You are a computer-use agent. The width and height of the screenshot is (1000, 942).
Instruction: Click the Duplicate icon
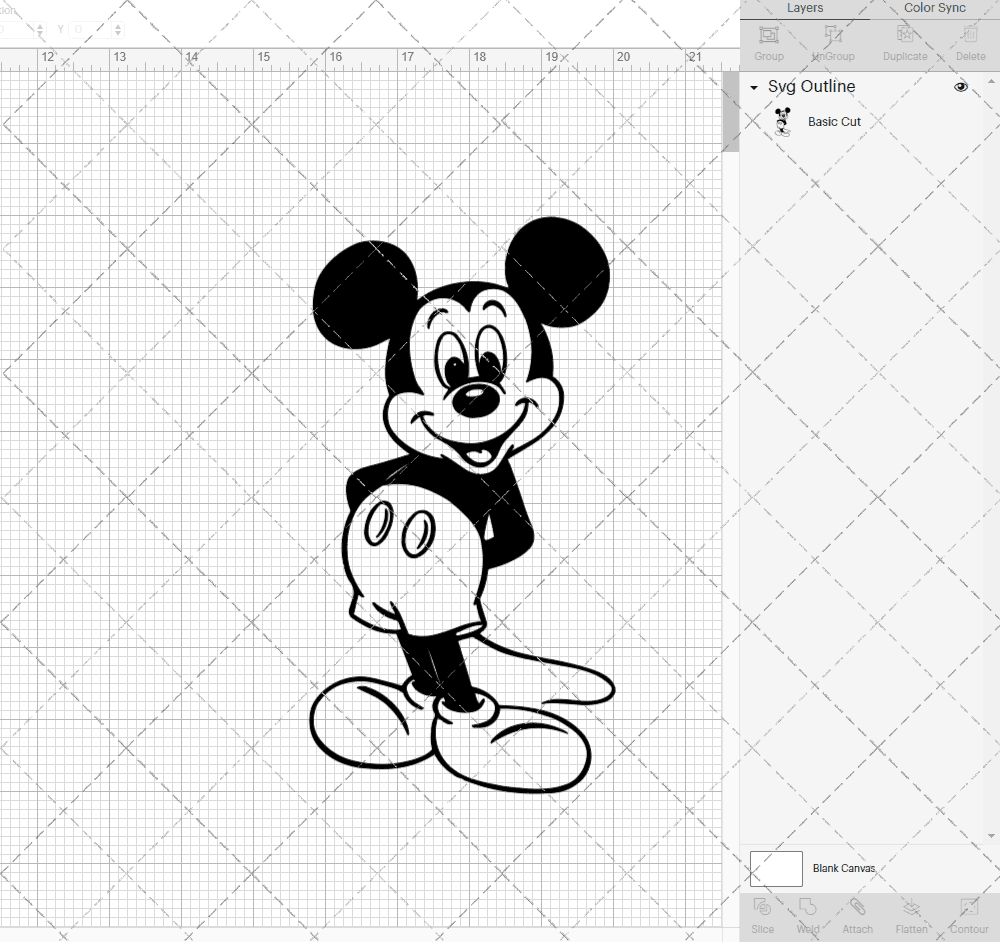click(x=904, y=34)
